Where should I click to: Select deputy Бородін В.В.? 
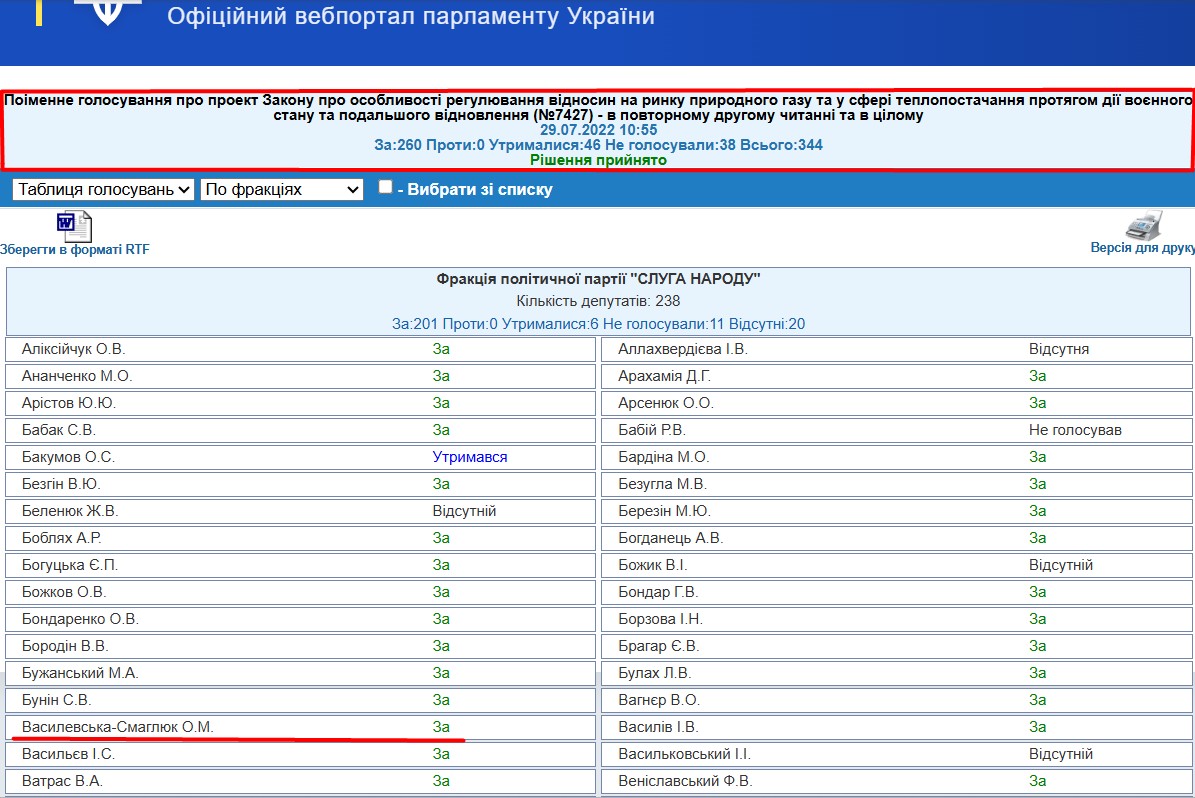[65, 646]
